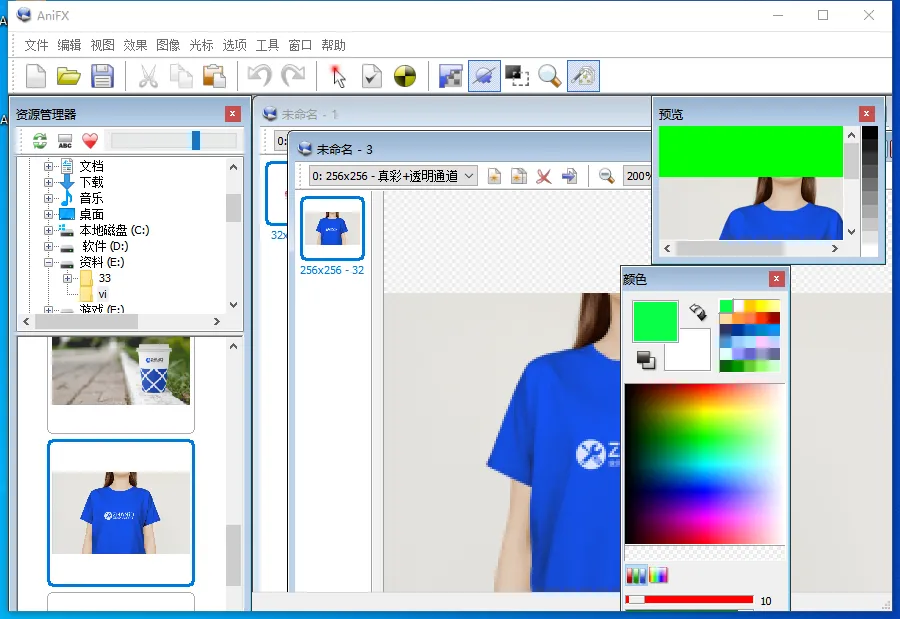Select the blue T-shirt thumbnail in file browser

121,512
